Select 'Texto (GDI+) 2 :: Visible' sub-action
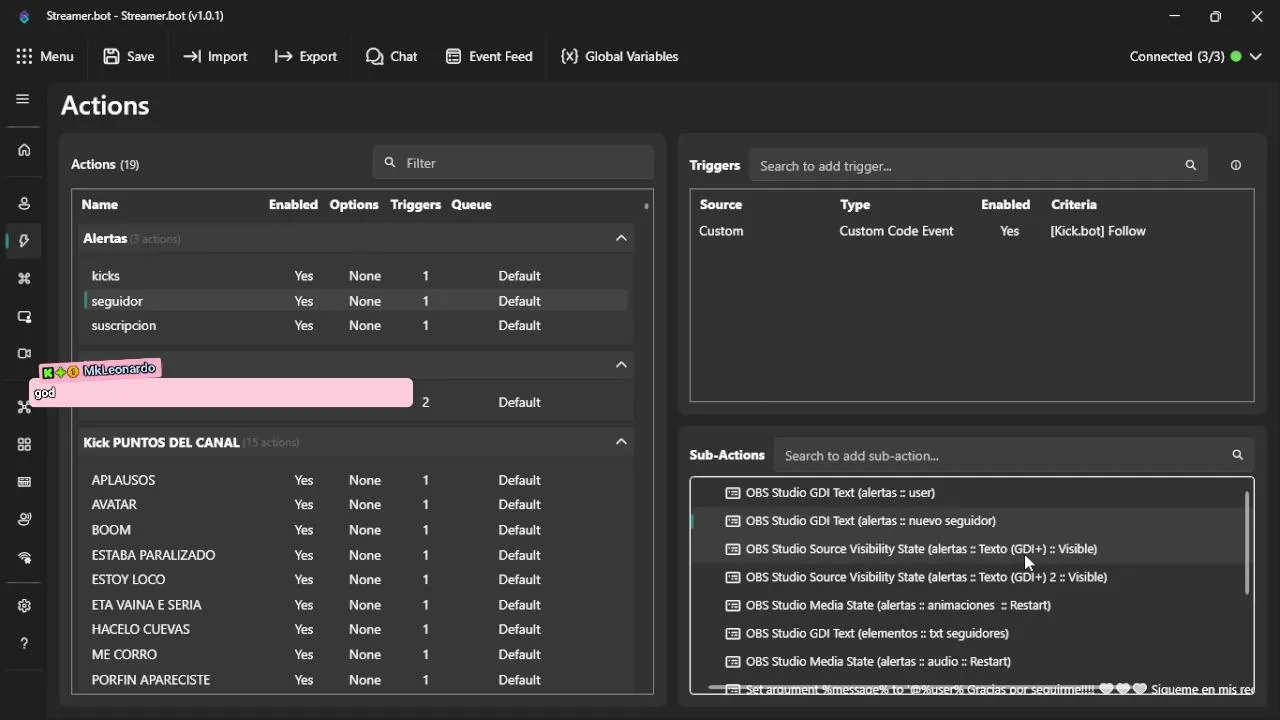This screenshot has width=1280, height=720. pos(967,577)
